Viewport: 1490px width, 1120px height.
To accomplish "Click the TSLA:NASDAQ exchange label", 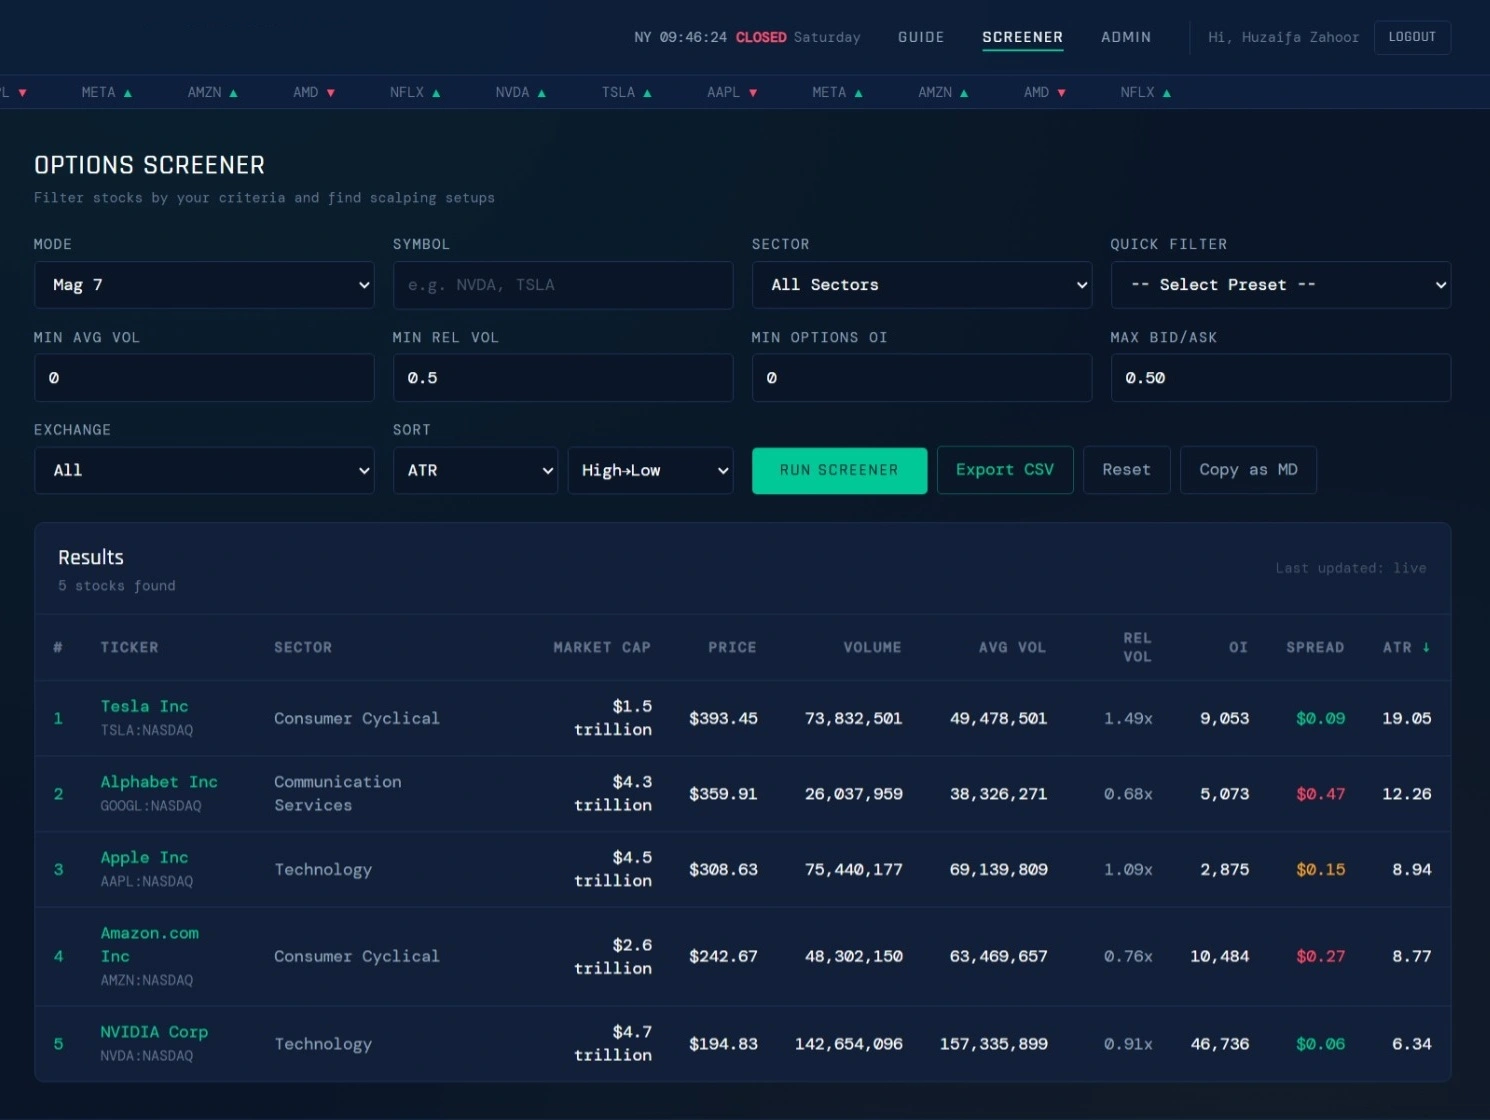I will 146,730.
